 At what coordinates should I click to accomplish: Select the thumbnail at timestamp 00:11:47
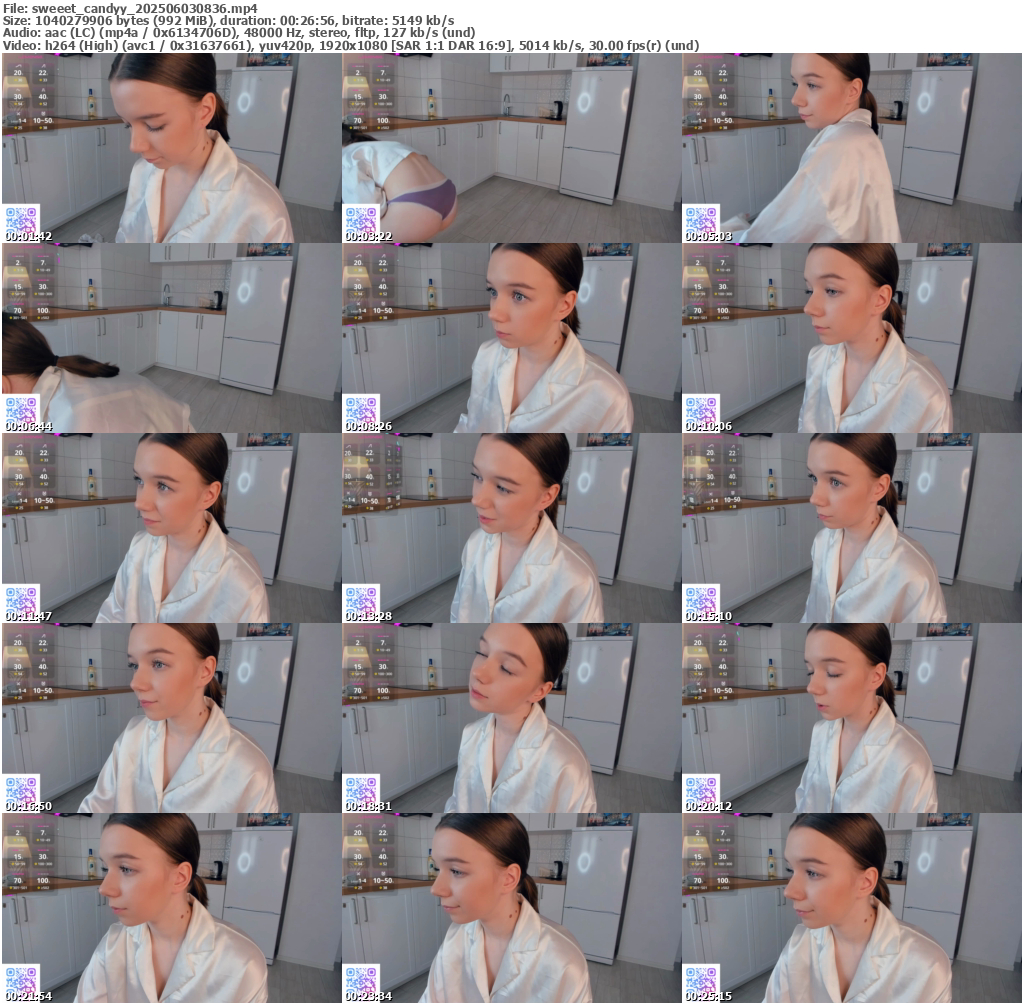click(172, 528)
